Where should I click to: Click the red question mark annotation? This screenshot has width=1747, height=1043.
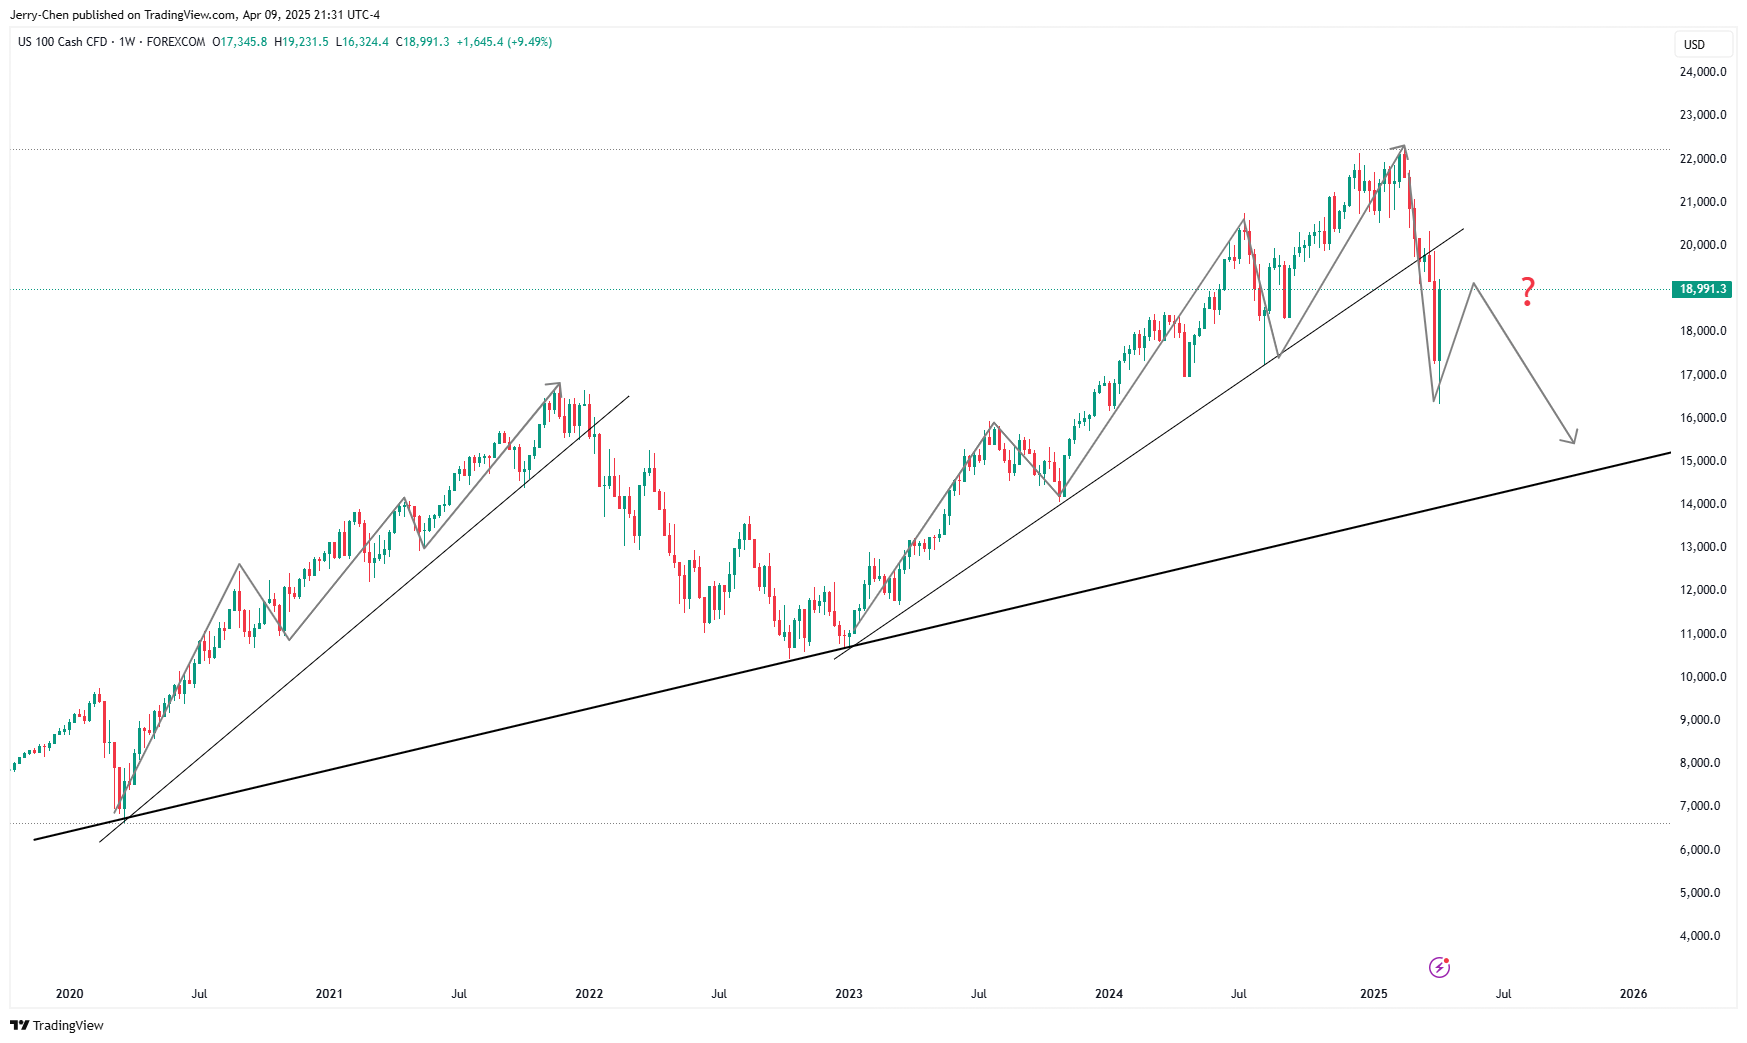[1527, 291]
